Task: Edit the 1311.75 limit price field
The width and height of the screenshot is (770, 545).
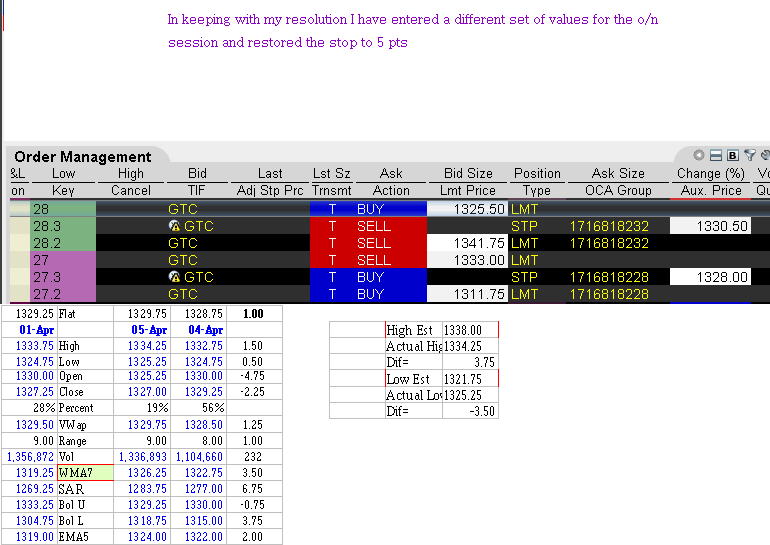Action: (x=468, y=294)
